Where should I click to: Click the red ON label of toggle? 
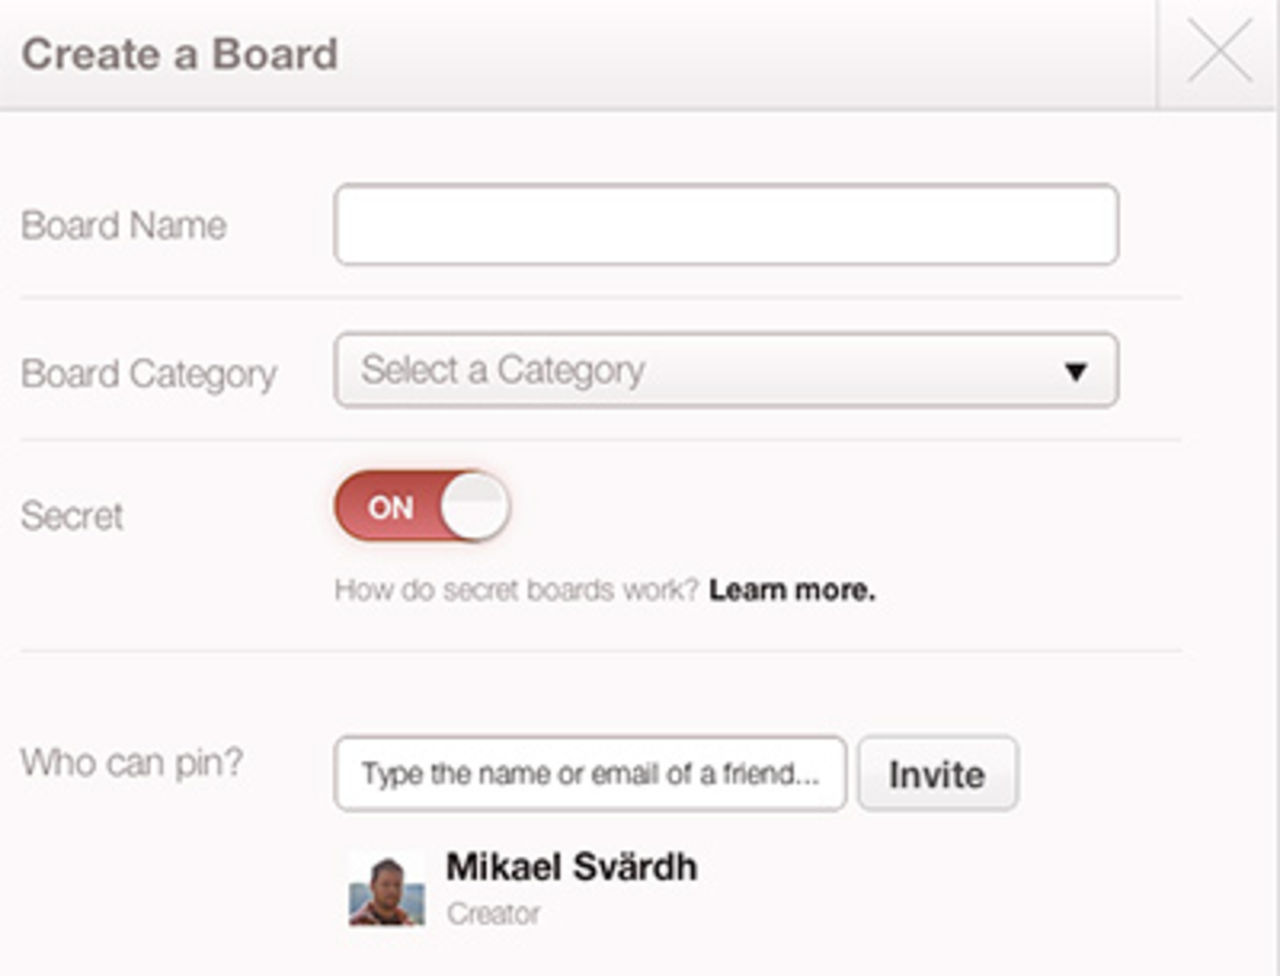pyautogui.click(x=390, y=508)
